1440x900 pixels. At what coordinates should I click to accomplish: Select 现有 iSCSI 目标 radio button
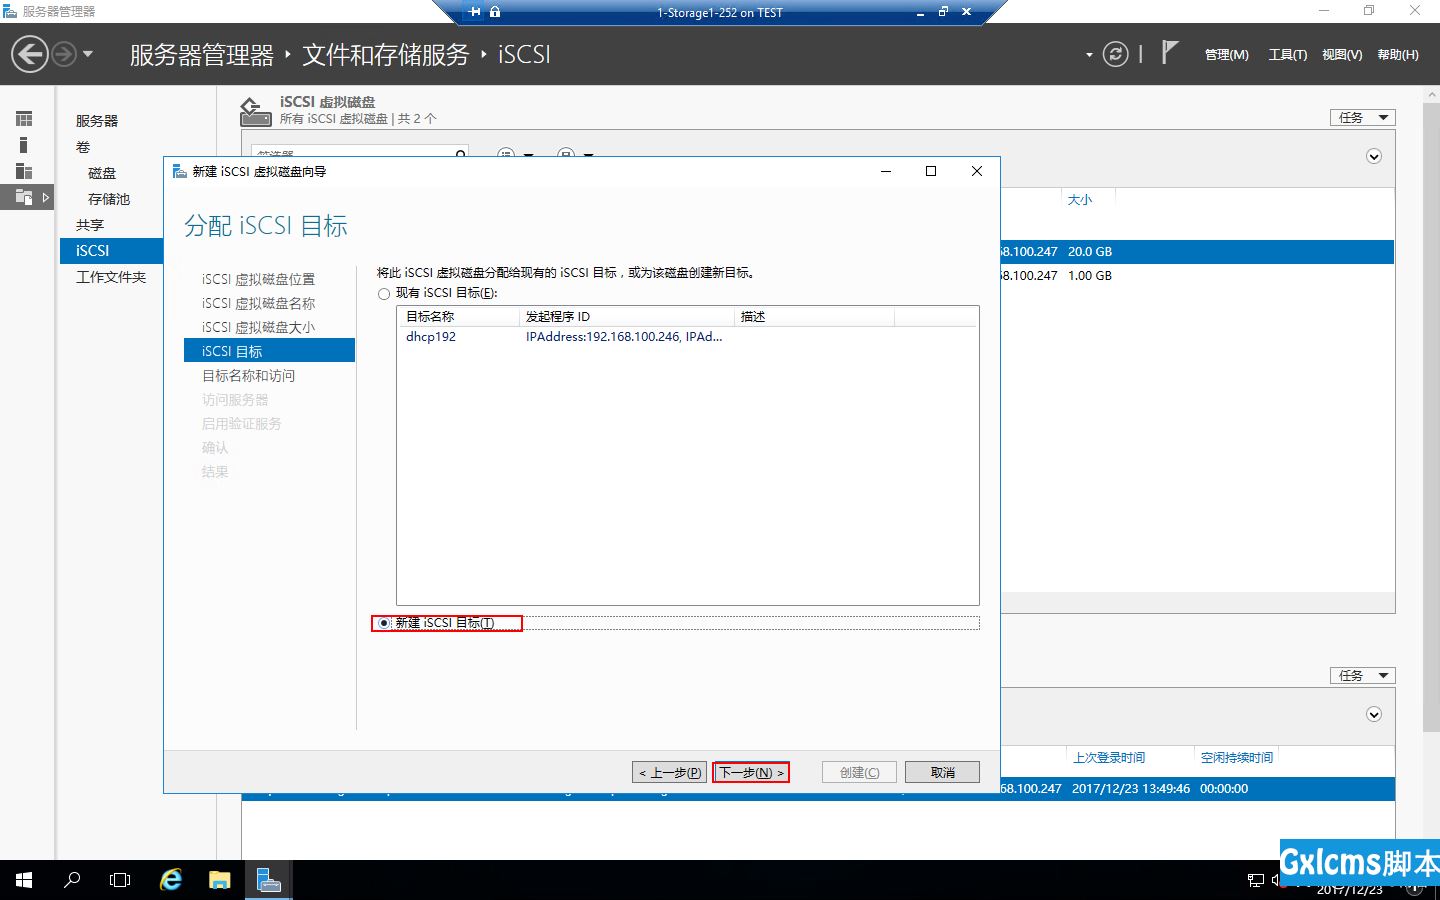click(x=384, y=294)
